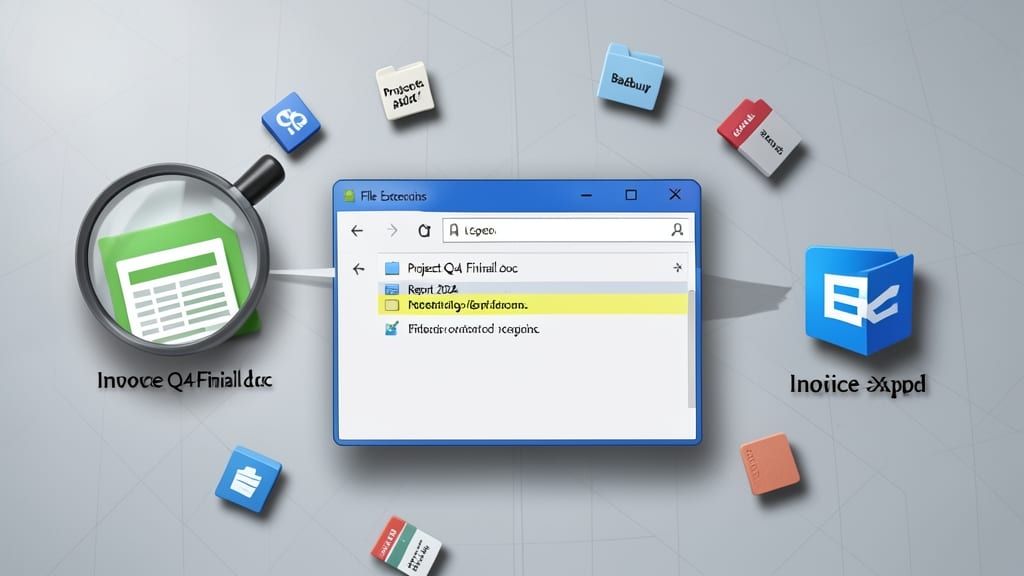Click the user icon in the address bar
This screenshot has width=1024, height=576.
coord(677,229)
